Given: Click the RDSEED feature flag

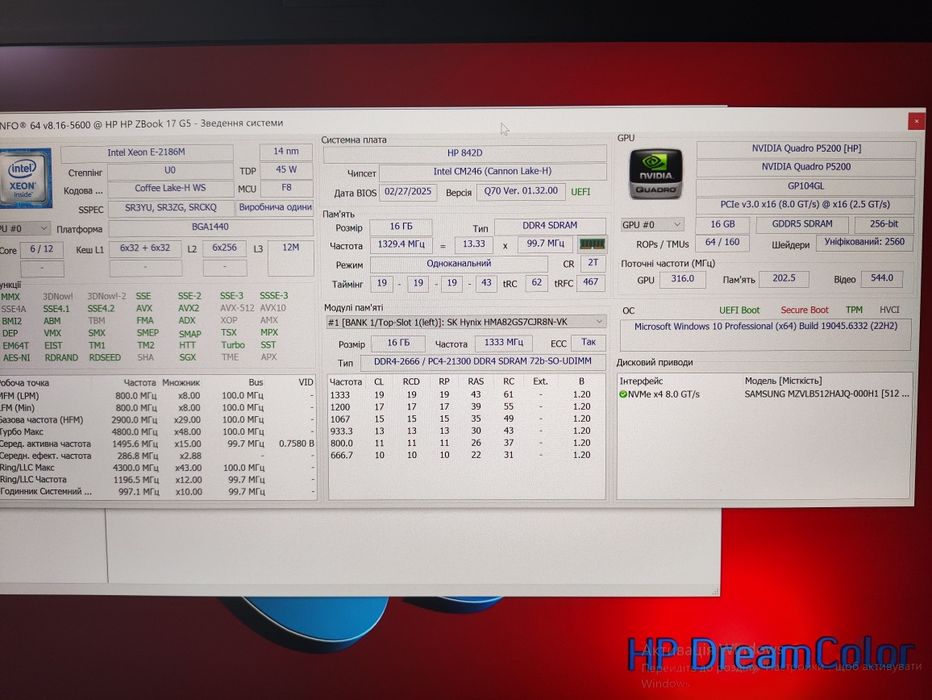Looking at the screenshot, I should [x=105, y=358].
